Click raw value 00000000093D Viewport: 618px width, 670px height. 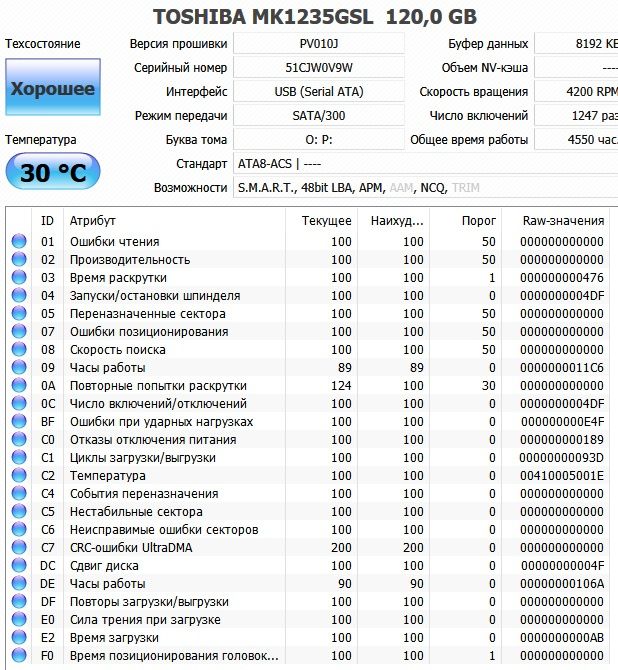point(562,458)
